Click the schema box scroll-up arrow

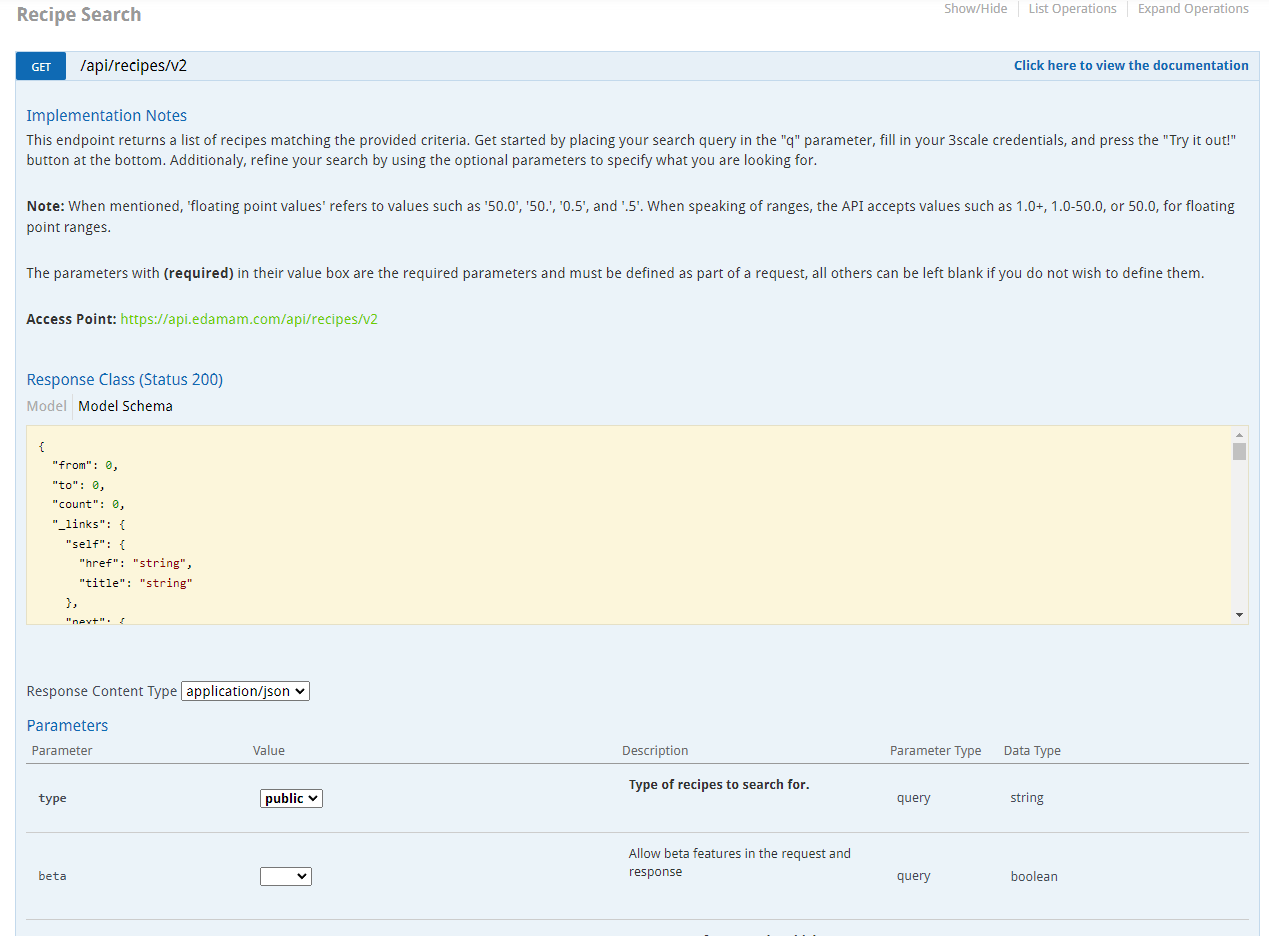pos(1240,435)
